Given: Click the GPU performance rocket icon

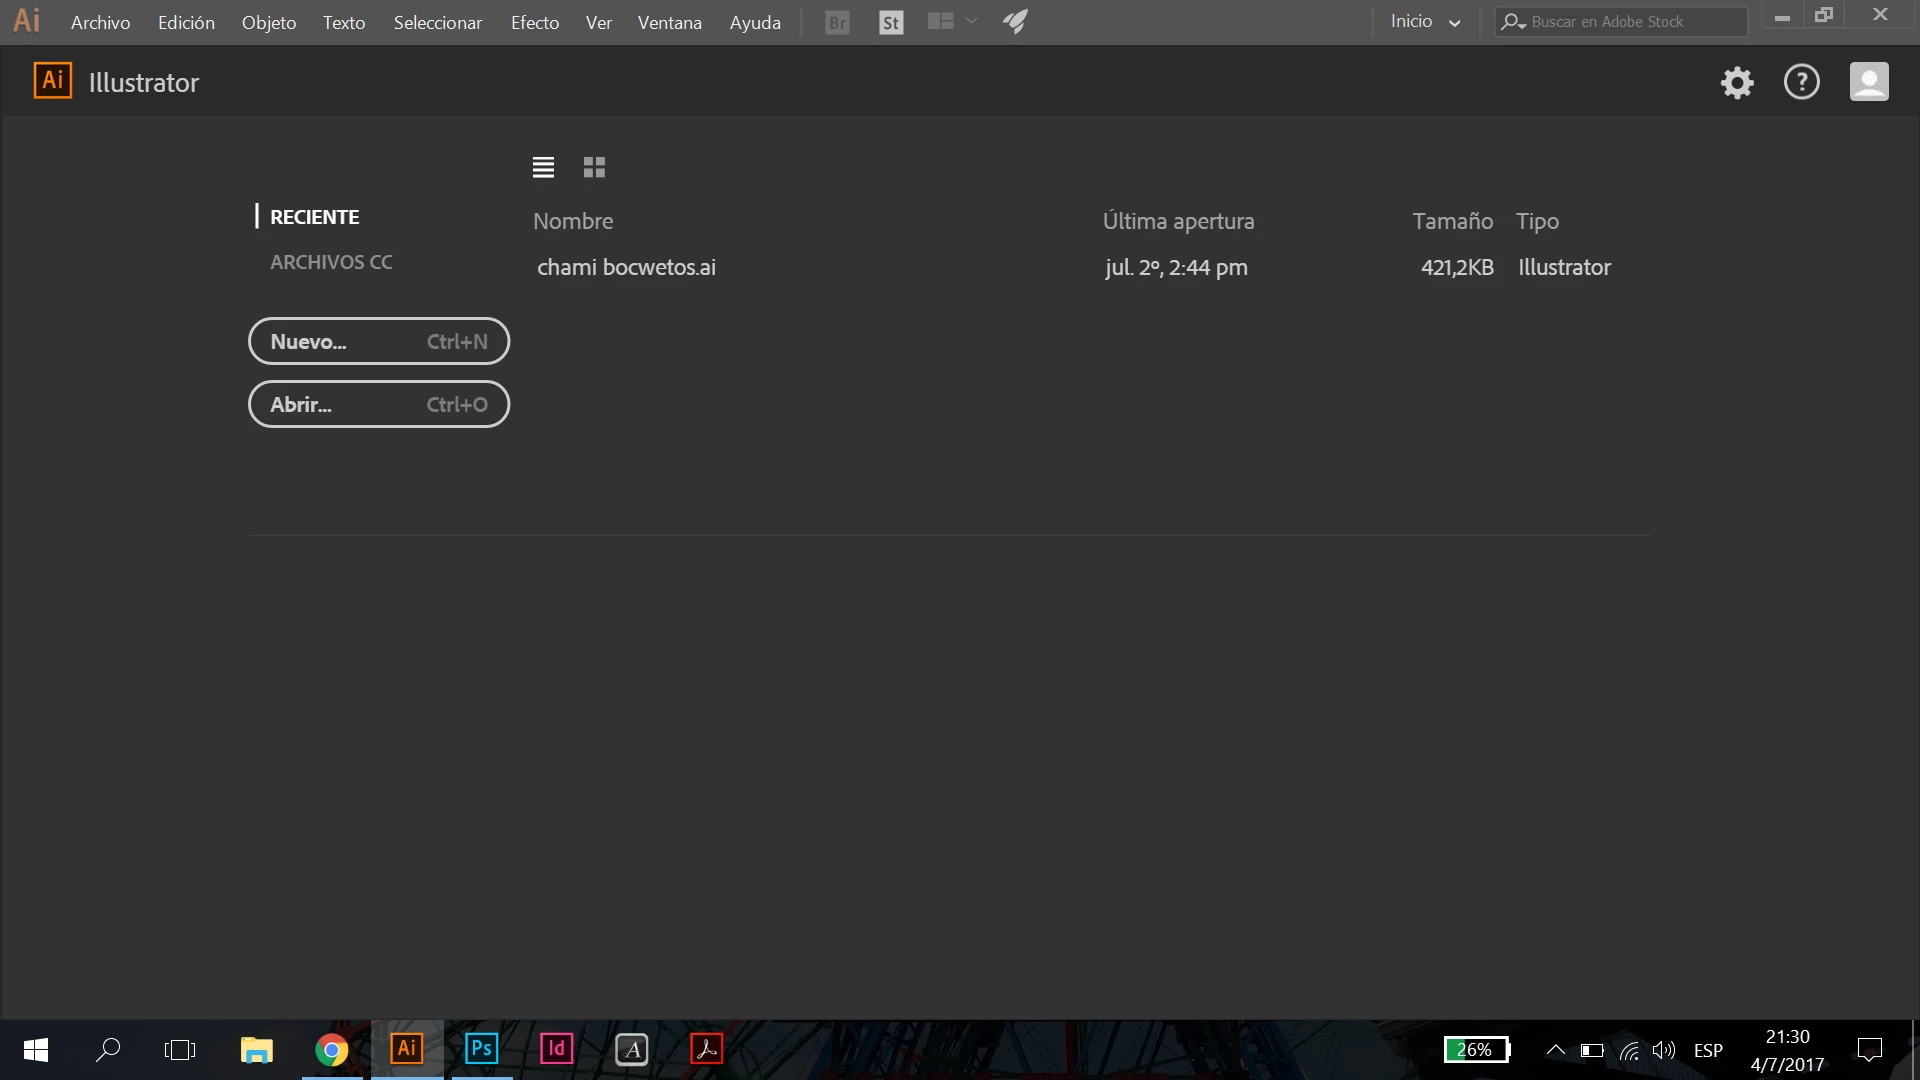Looking at the screenshot, I should [1015, 21].
